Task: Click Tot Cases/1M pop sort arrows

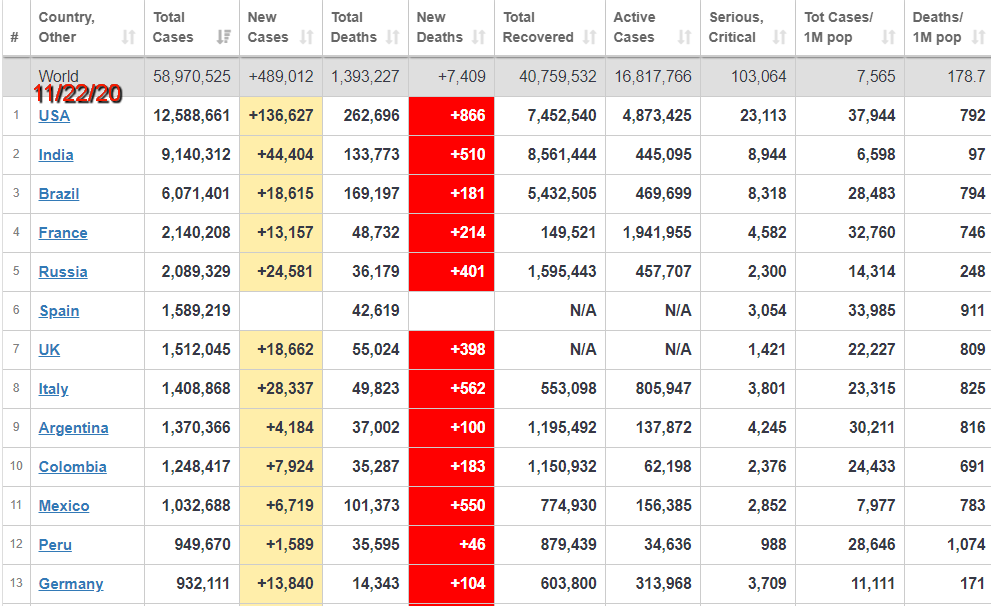Action: tap(888, 38)
